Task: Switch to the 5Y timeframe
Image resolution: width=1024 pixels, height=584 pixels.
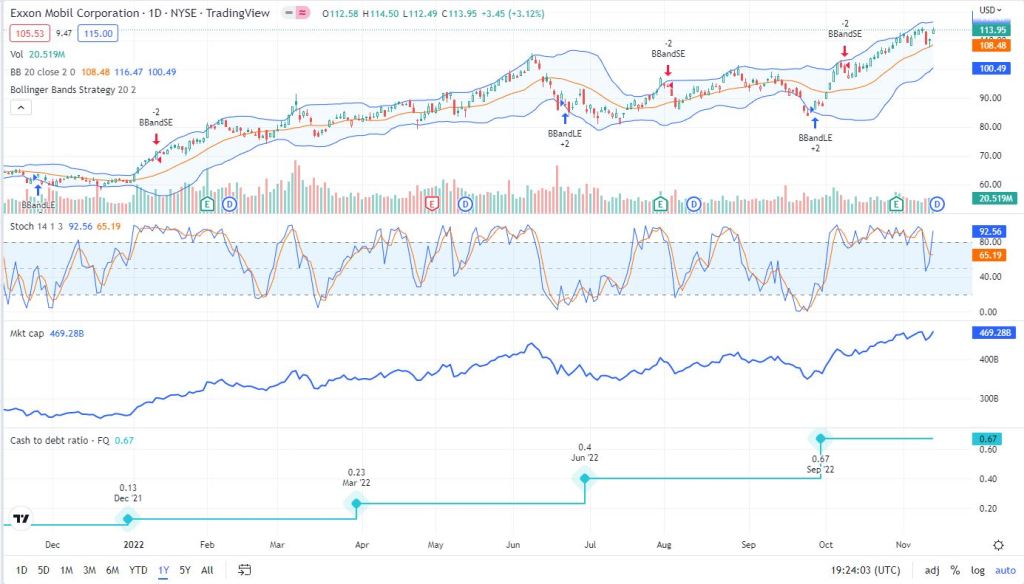Action: [x=182, y=568]
